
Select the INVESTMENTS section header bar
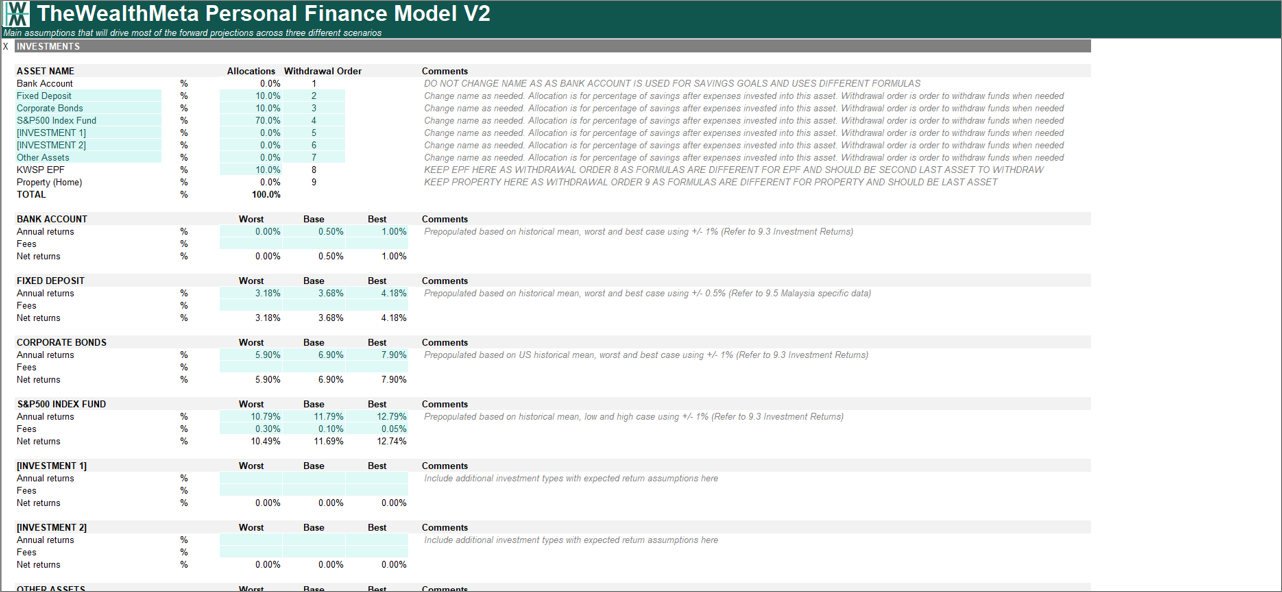552,46
